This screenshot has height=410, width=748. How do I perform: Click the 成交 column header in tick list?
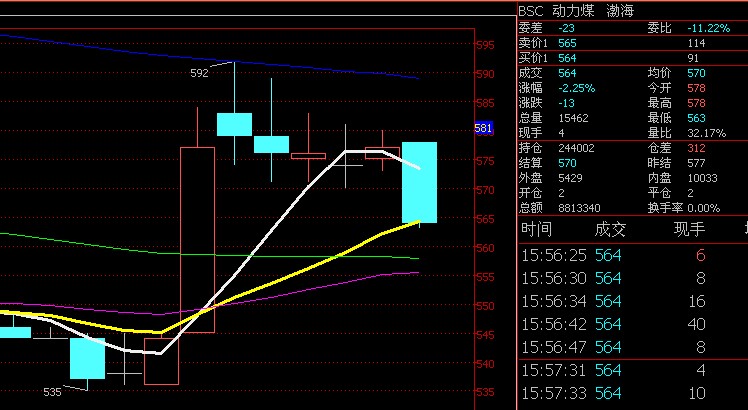click(610, 230)
